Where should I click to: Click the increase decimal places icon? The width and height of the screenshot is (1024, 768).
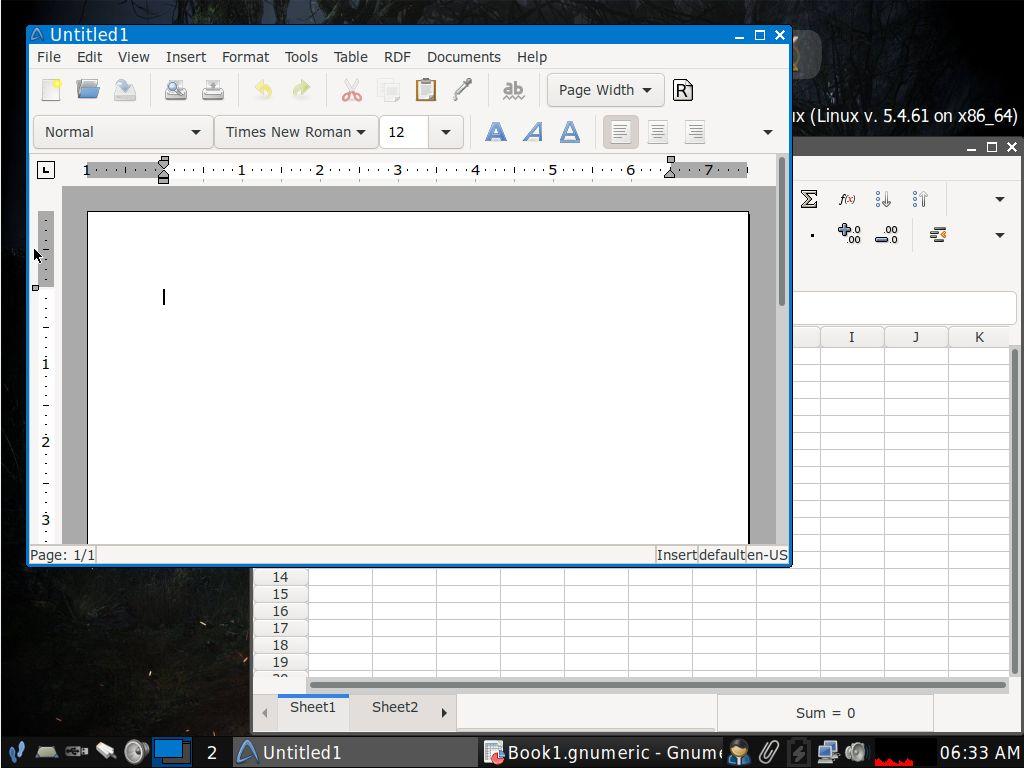coord(849,235)
